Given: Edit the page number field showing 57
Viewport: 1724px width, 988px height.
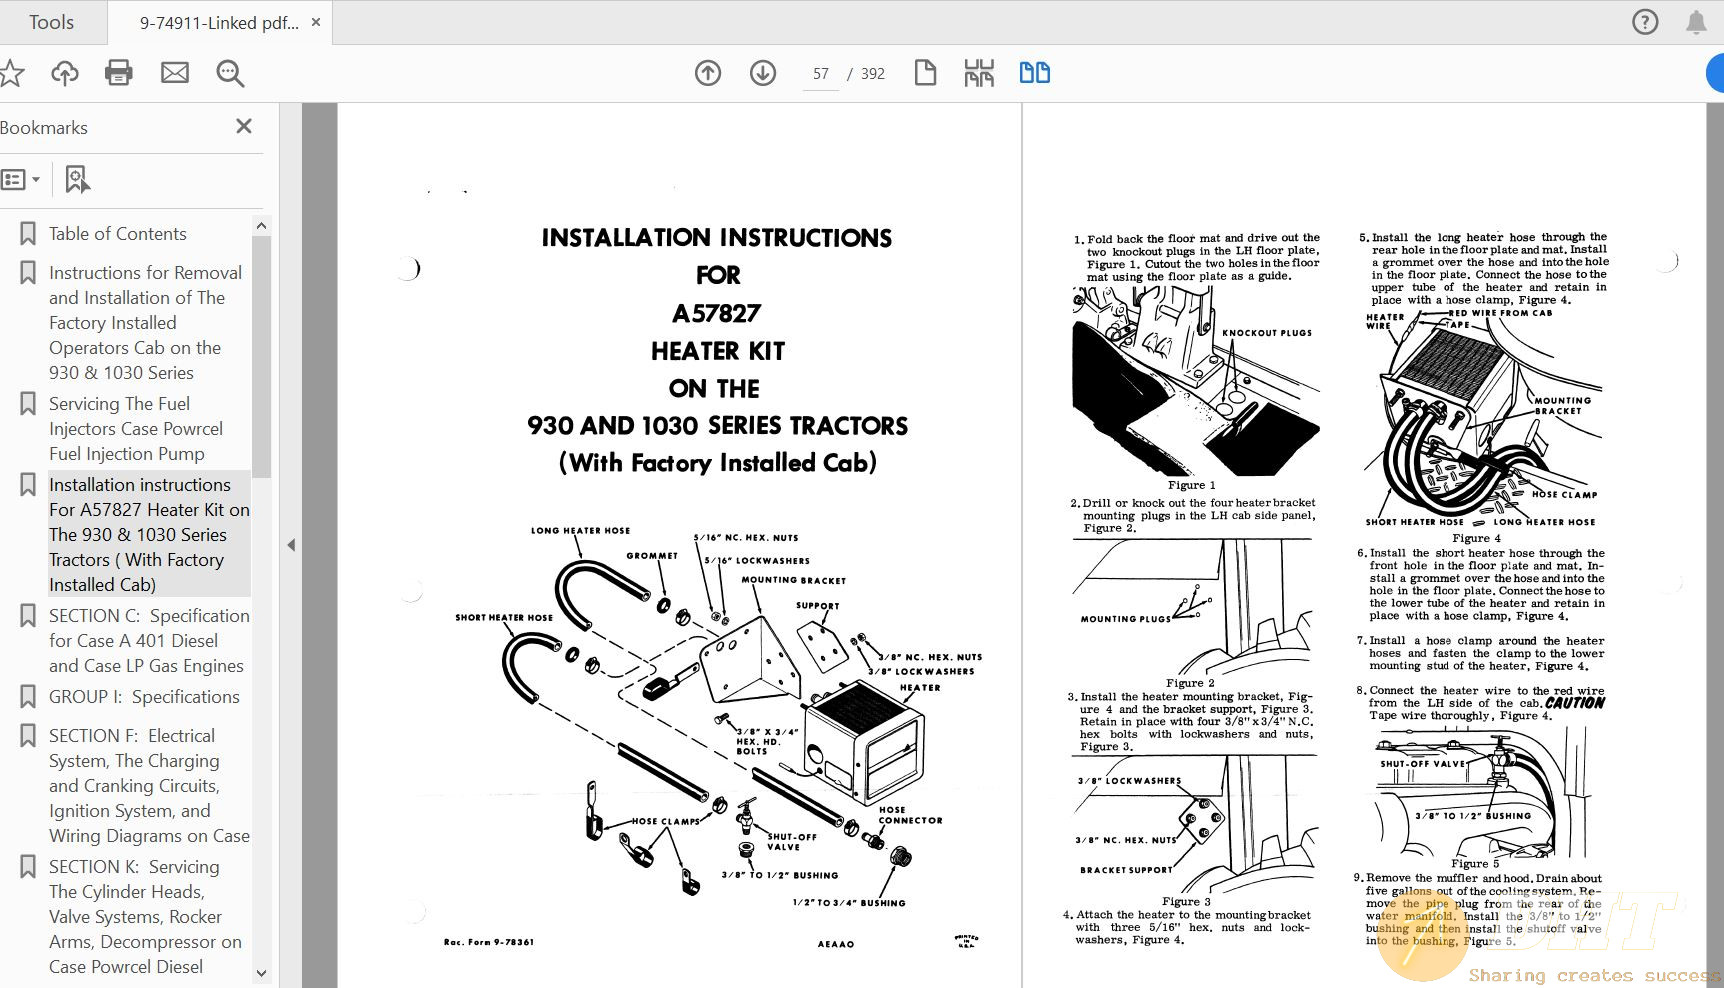Looking at the screenshot, I should click(x=820, y=73).
